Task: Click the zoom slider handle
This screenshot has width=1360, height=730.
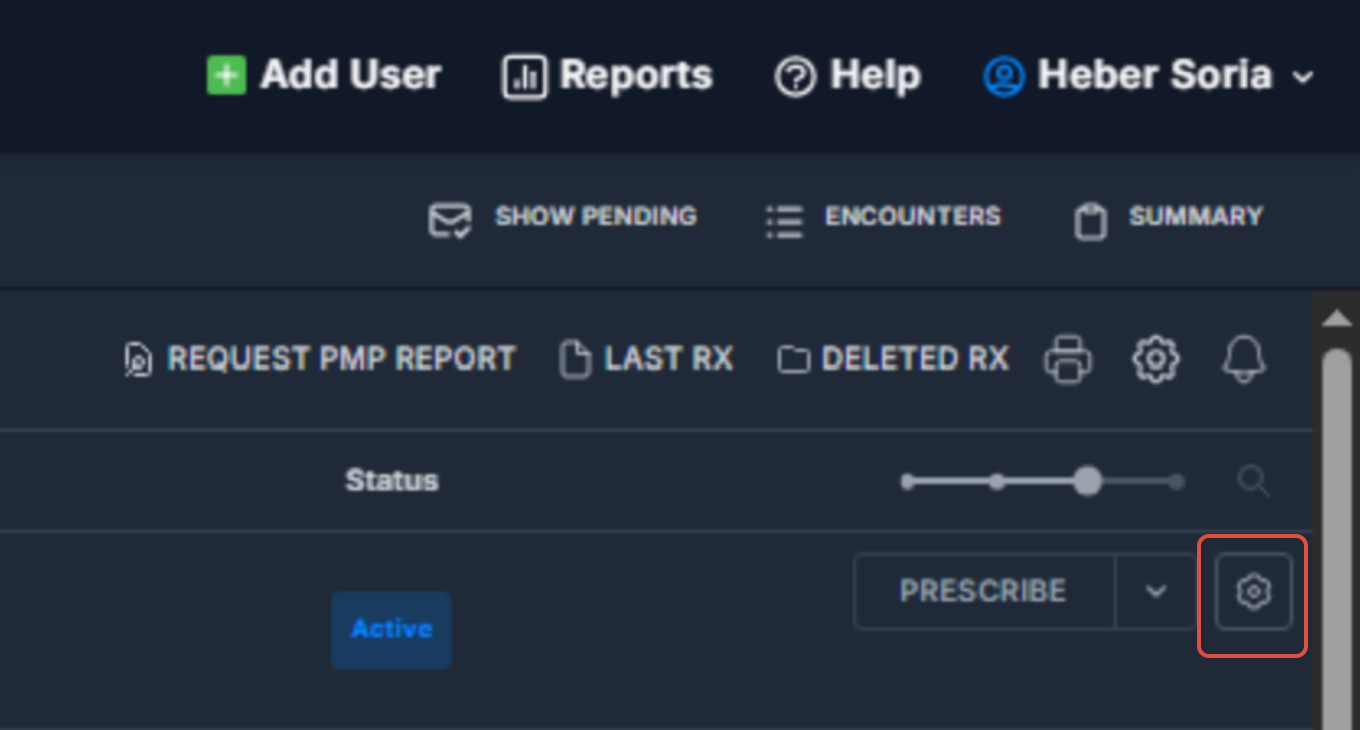Action: (x=1087, y=481)
